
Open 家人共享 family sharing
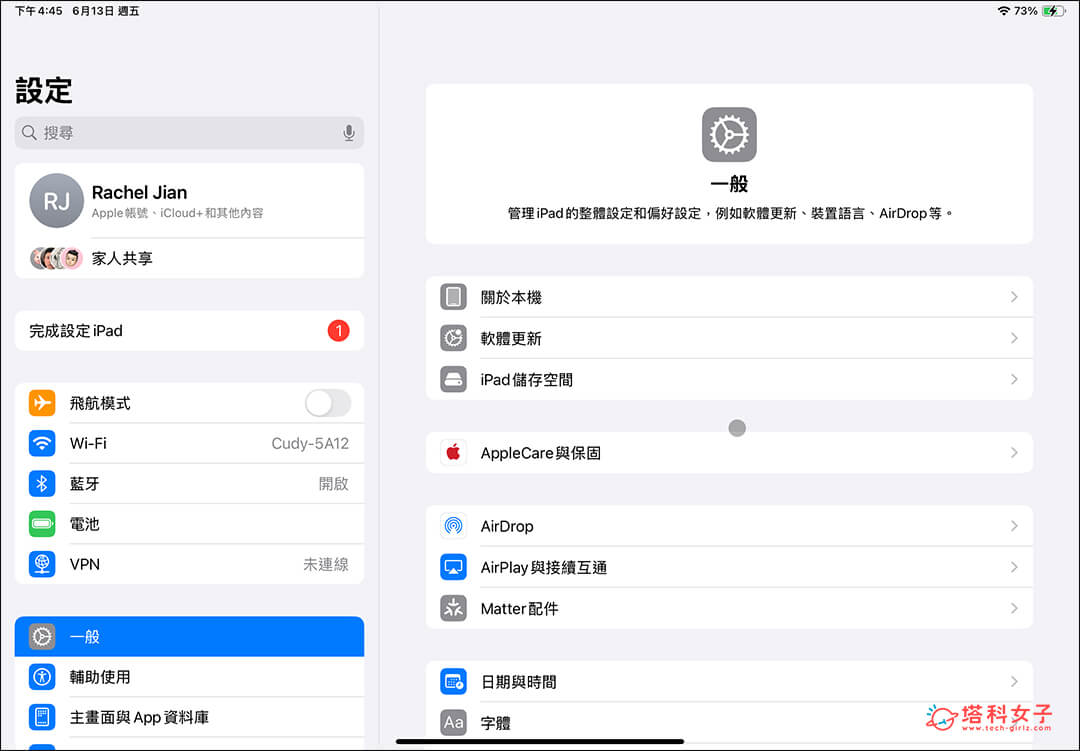[x=189, y=258]
